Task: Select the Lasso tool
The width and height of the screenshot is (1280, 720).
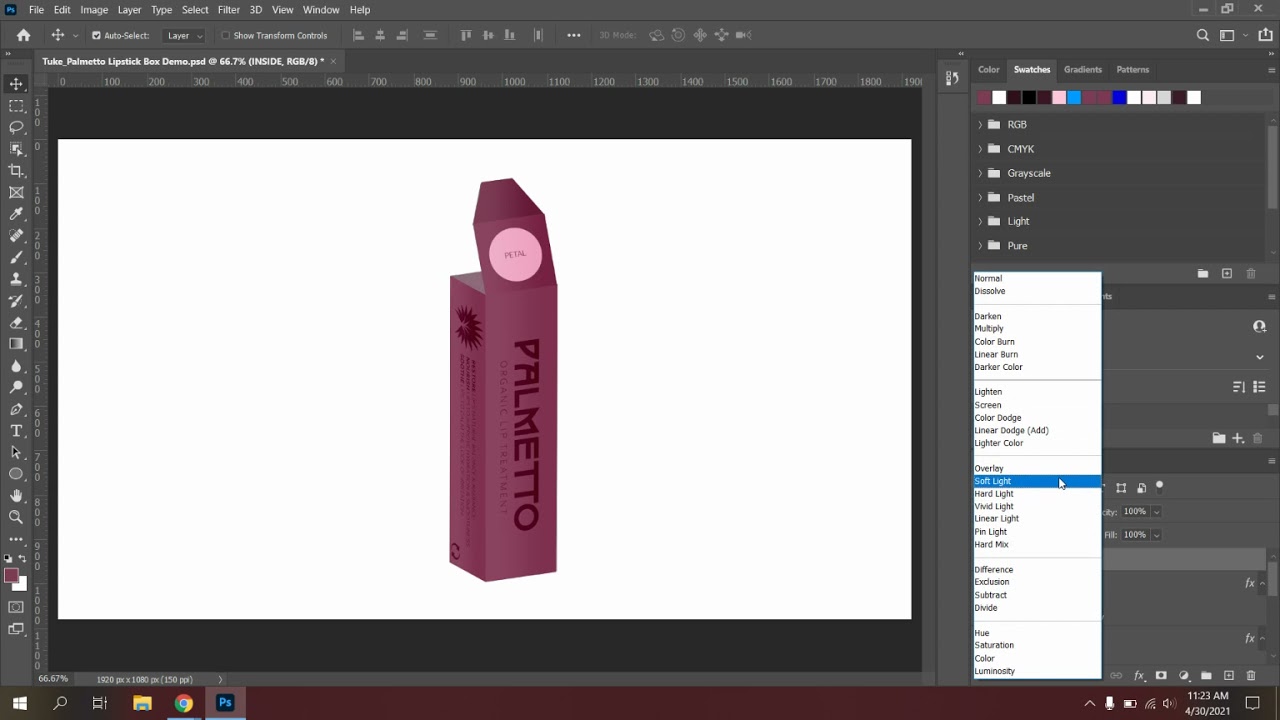Action: [x=16, y=127]
